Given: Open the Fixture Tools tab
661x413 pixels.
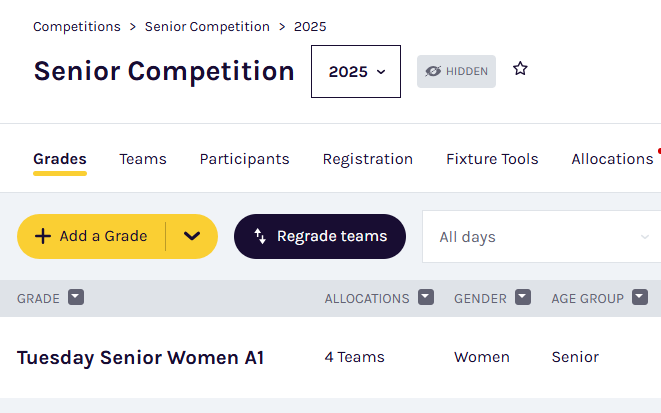Looking at the screenshot, I should pyautogui.click(x=492, y=158).
